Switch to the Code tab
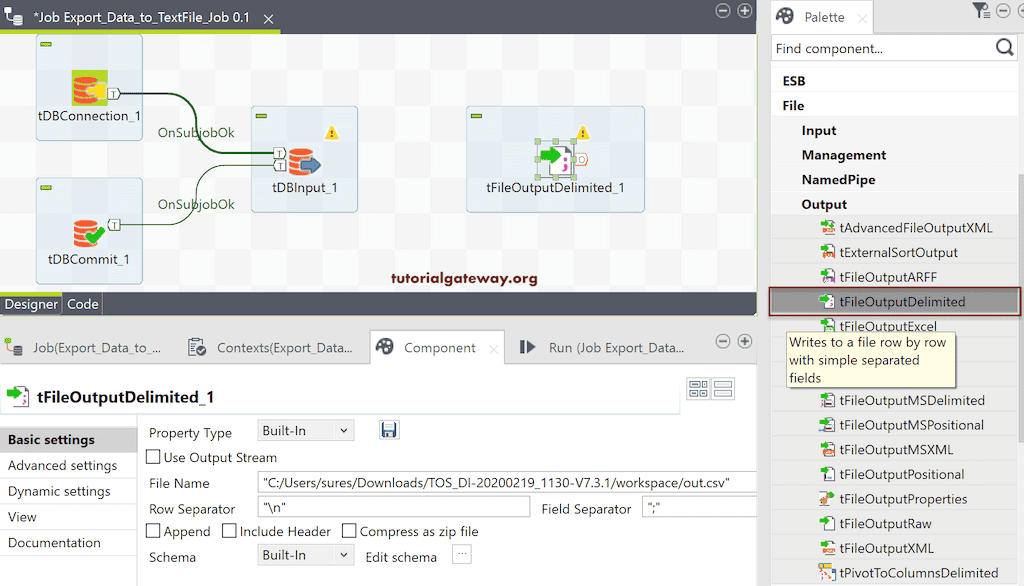 tap(82, 303)
